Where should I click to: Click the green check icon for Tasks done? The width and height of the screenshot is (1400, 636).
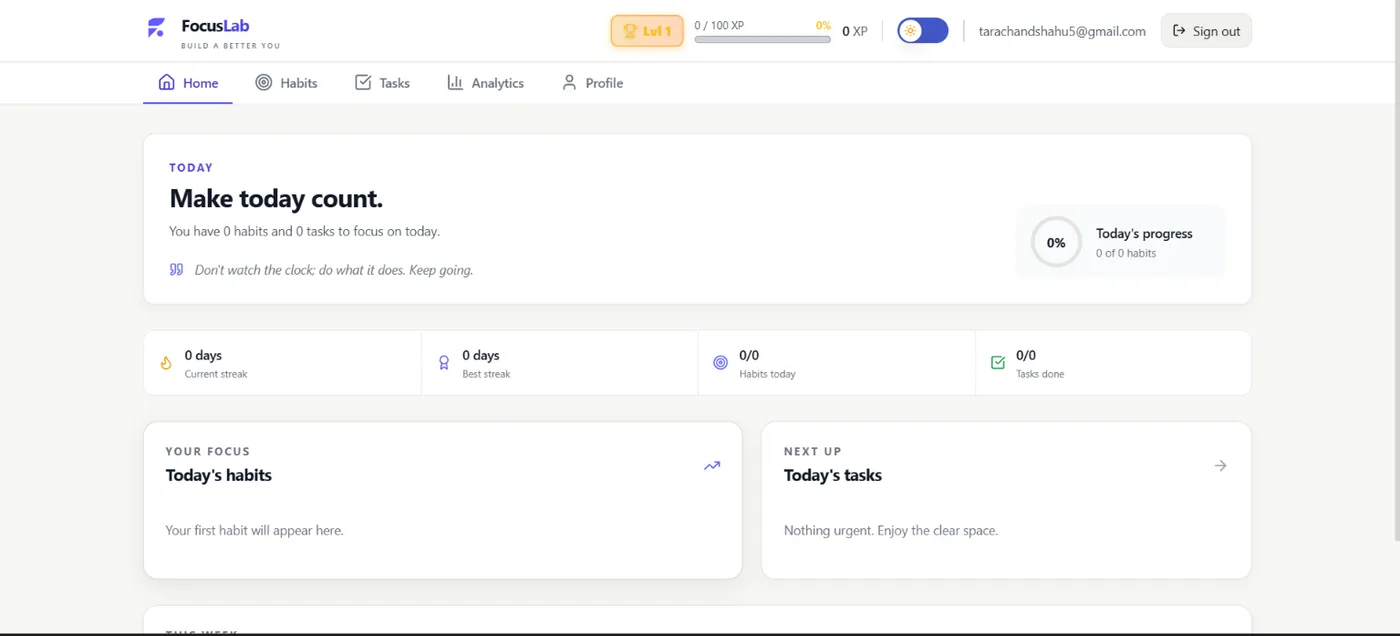(998, 363)
